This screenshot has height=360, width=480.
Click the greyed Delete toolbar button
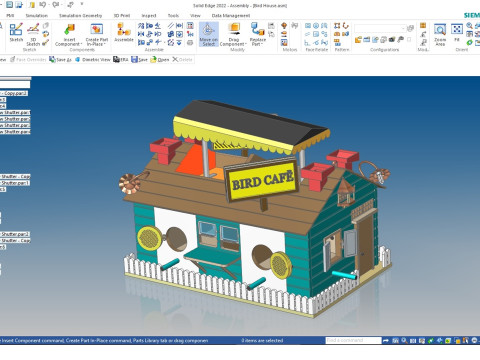pos(182,60)
